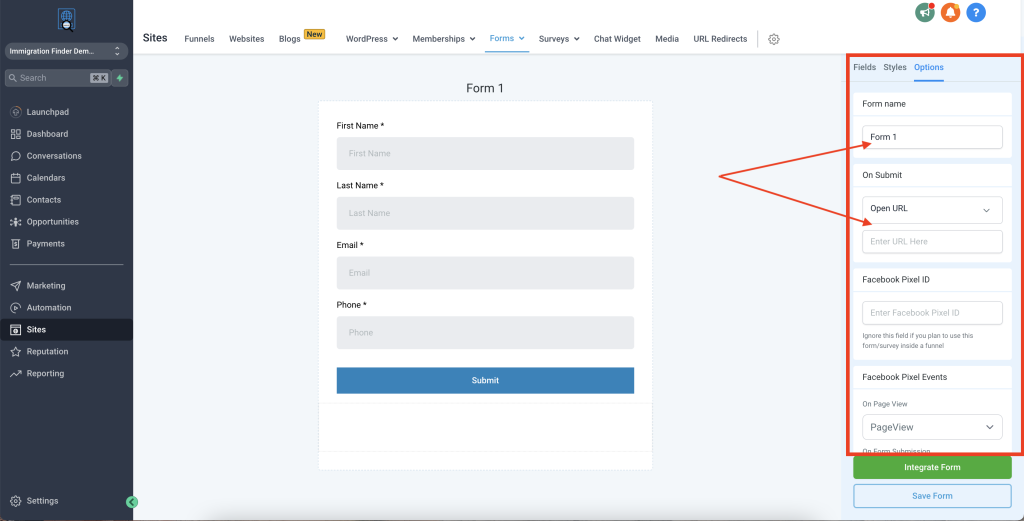Open Launchpad from the sidebar

click(47, 112)
